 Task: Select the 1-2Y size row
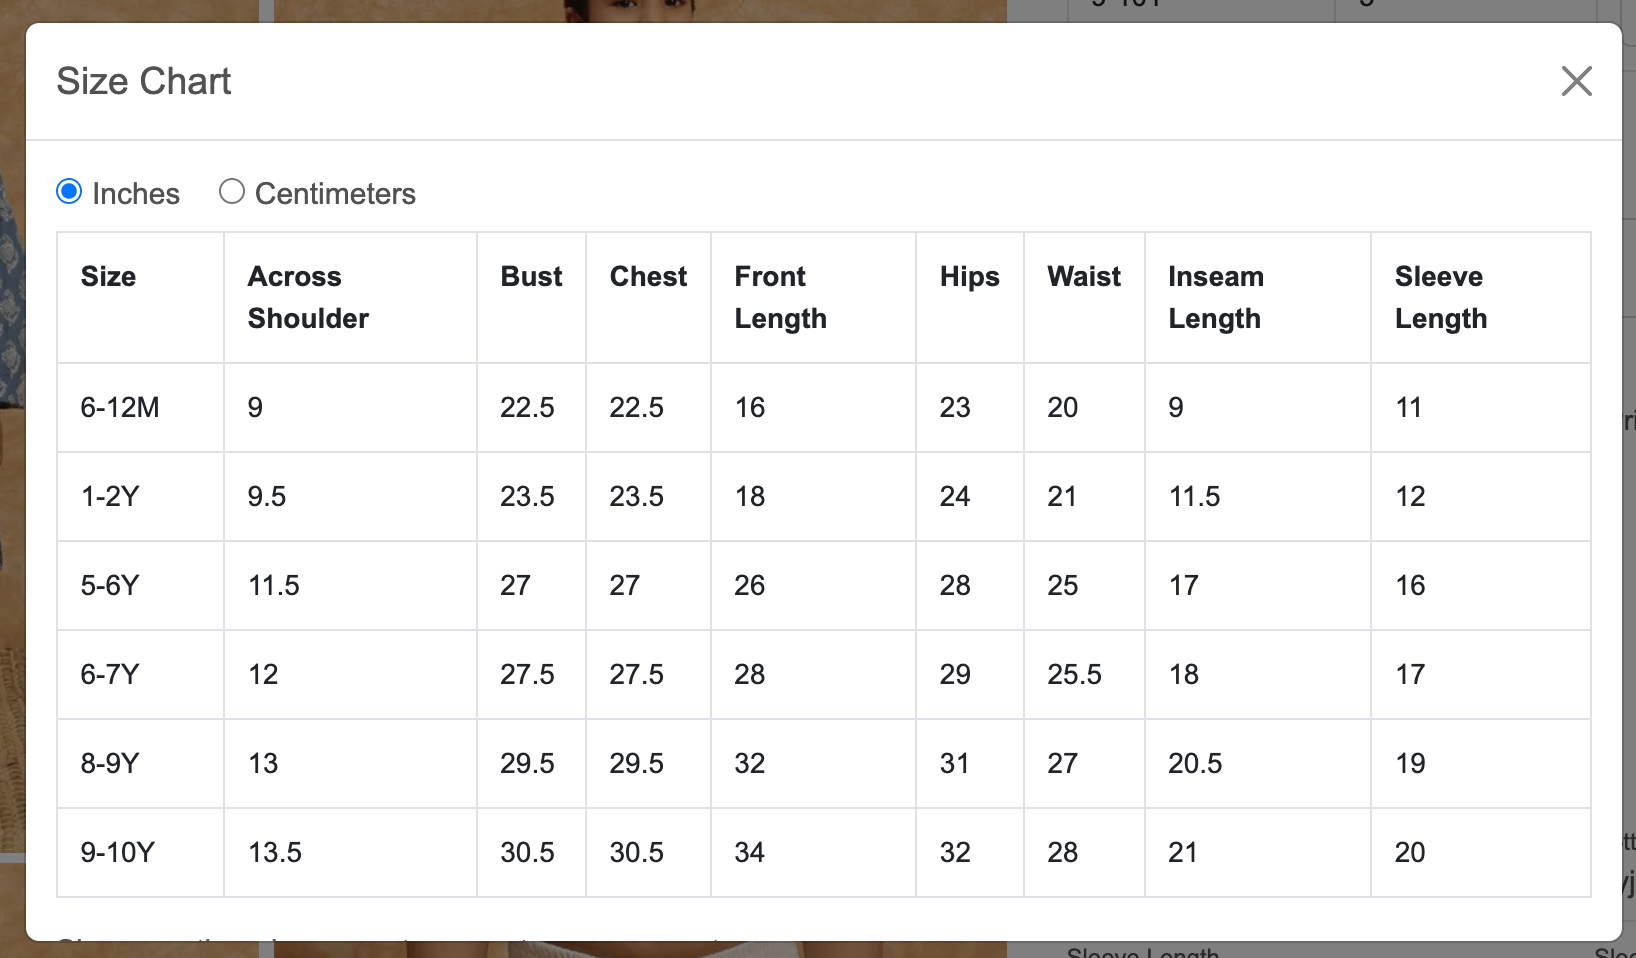click(x=824, y=496)
